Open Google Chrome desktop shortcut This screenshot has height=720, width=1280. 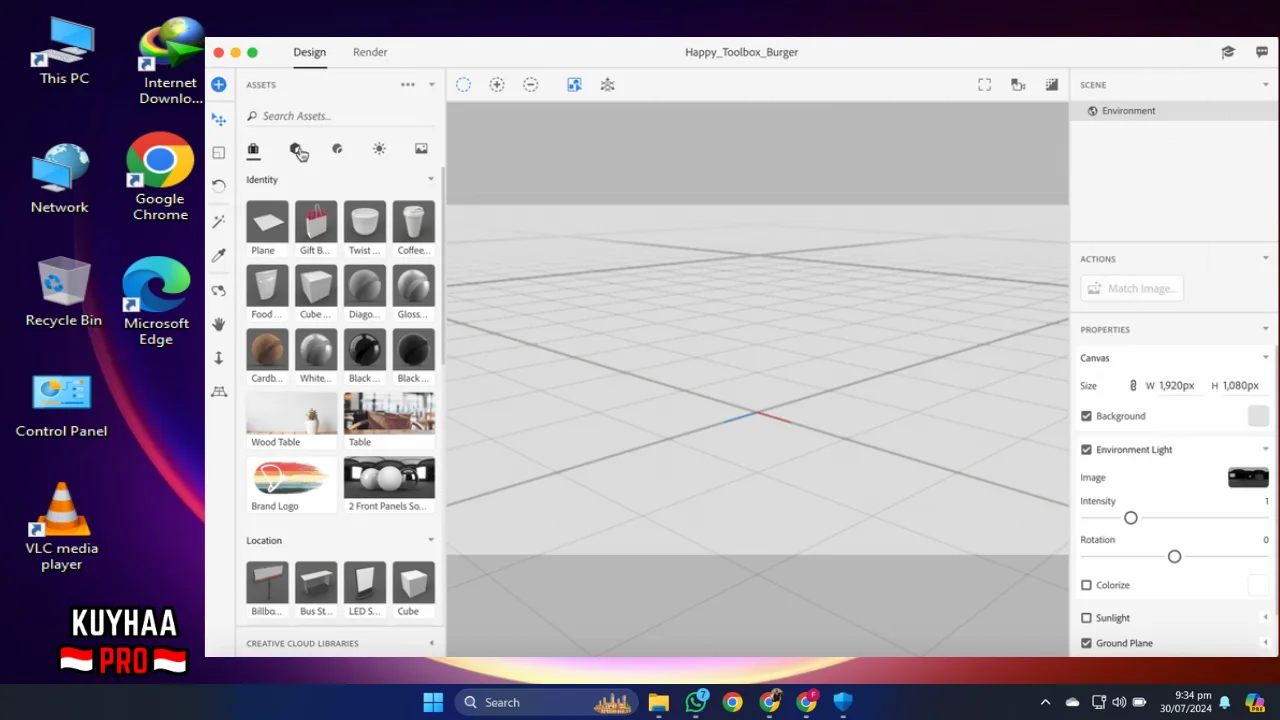[160, 176]
